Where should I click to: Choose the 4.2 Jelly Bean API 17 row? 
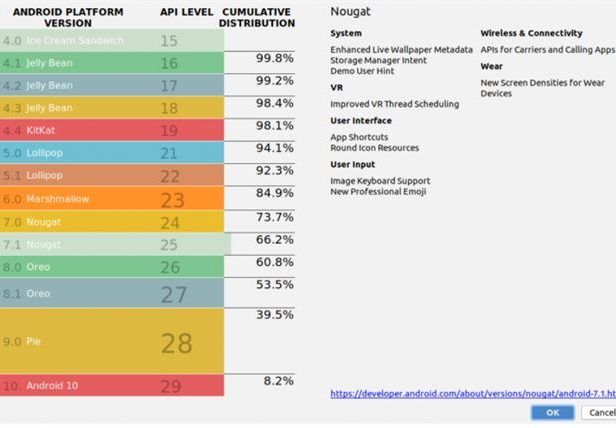(x=112, y=85)
